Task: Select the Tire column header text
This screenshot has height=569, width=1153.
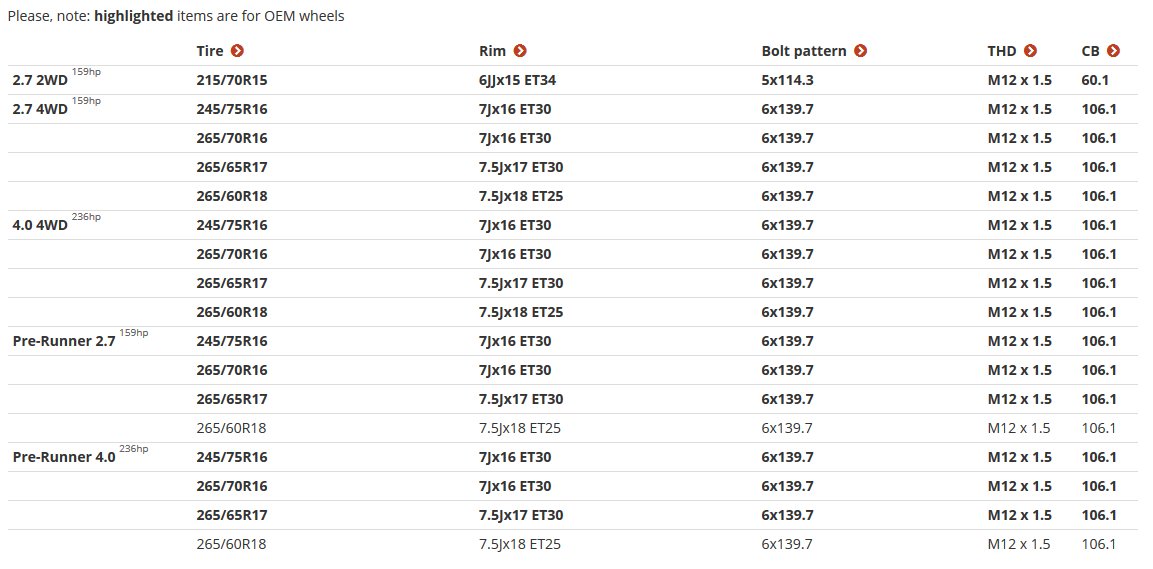Action: pyautogui.click(x=210, y=51)
